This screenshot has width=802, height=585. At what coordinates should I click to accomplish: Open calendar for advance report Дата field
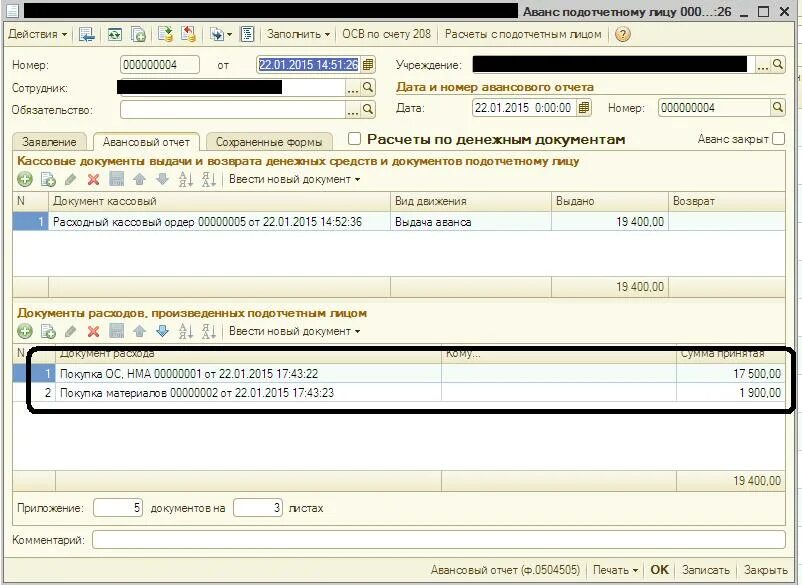584,108
